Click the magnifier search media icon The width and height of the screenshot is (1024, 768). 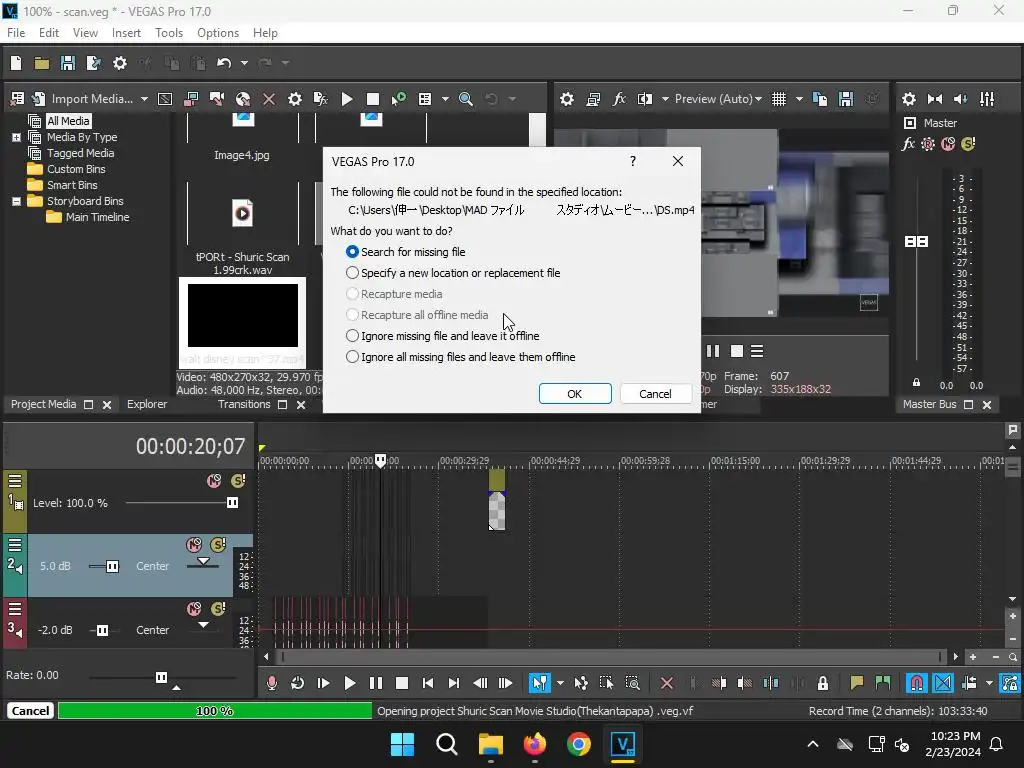point(466,99)
